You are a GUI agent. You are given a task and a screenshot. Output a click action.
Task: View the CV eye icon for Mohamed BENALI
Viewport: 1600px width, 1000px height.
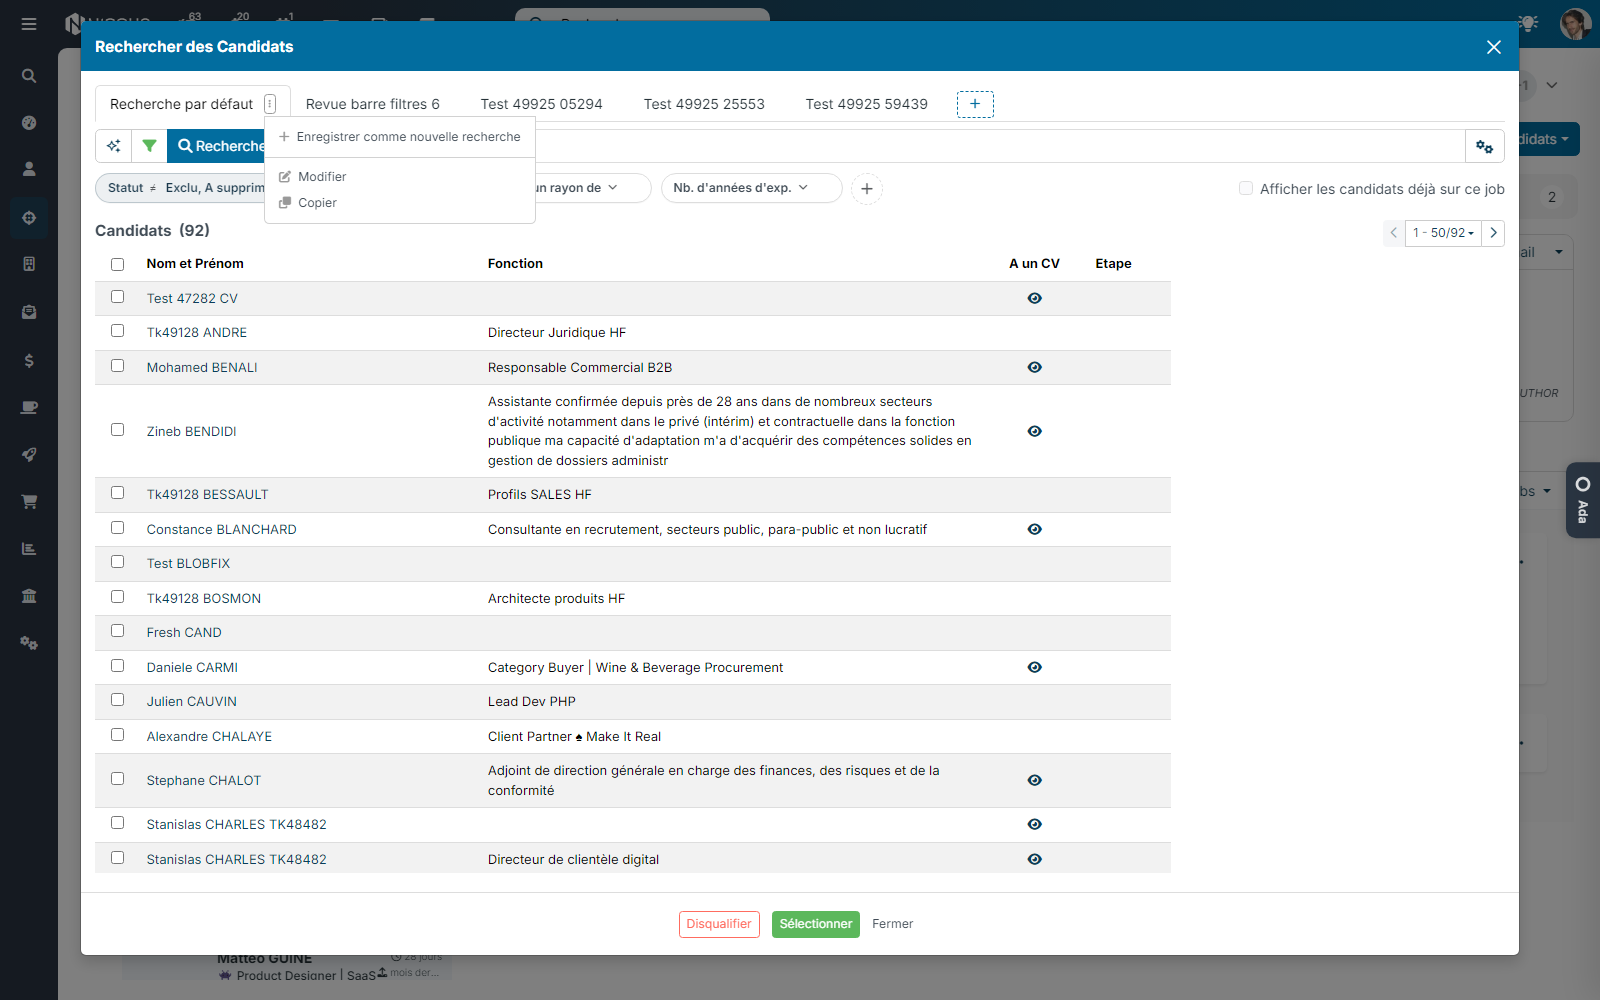point(1035,367)
